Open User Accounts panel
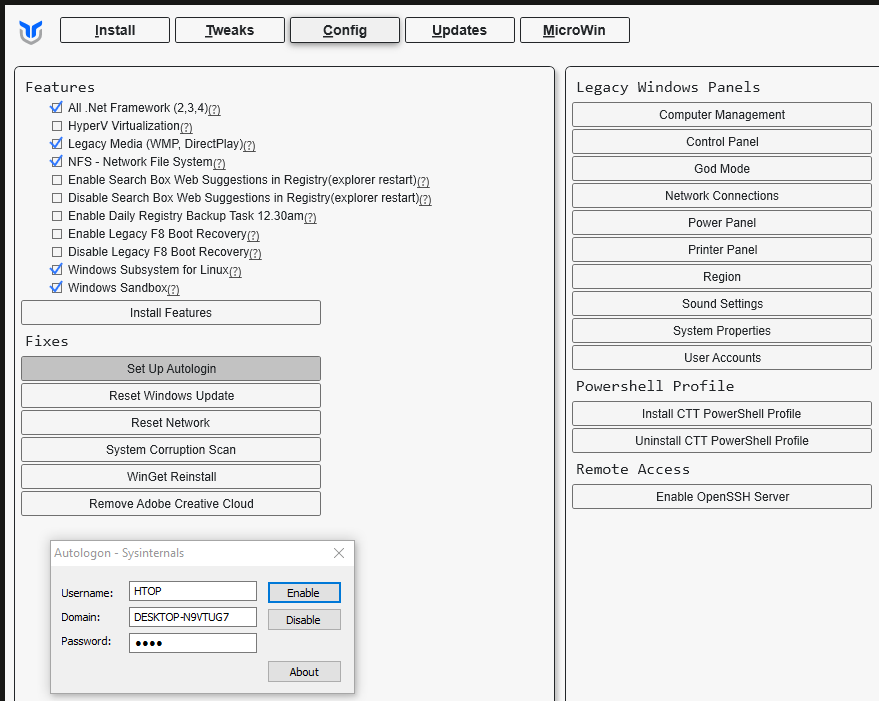The height and width of the screenshot is (701, 879). pos(722,357)
